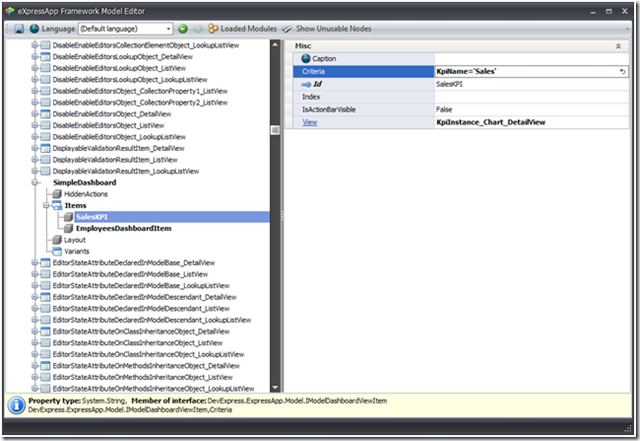Collapse the SimpleDashboard node
Image resolution: width=640 pixels, height=441 pixels.
pos(35,183)
